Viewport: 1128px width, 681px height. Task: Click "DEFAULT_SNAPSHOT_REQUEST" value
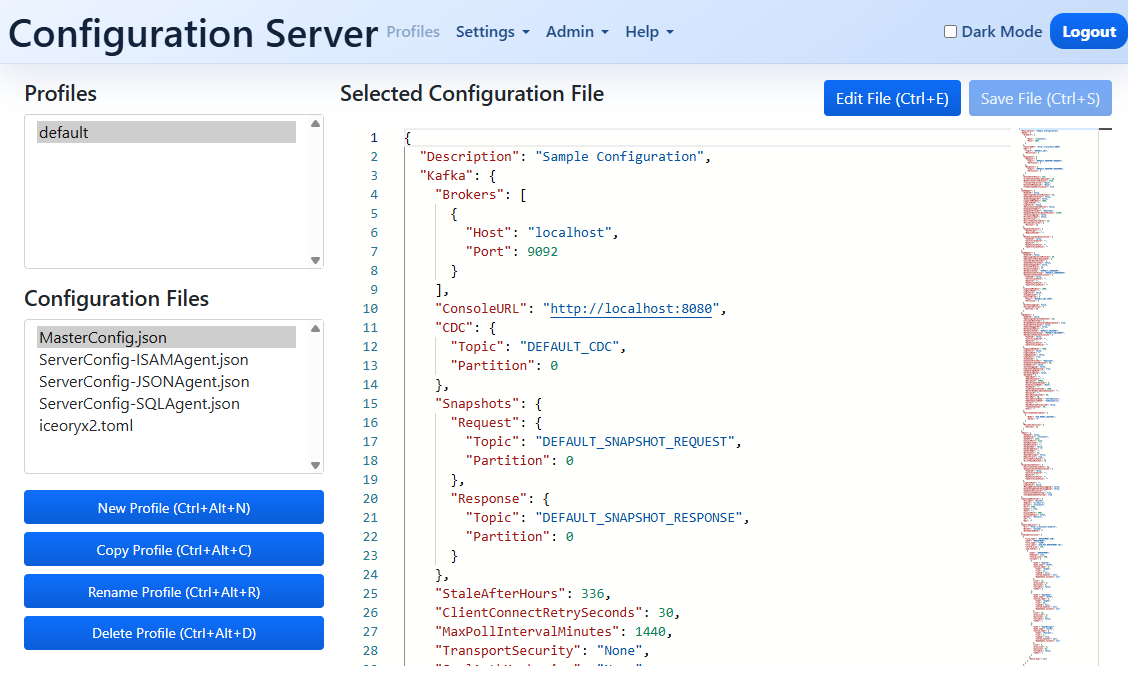tap(635, 442)
